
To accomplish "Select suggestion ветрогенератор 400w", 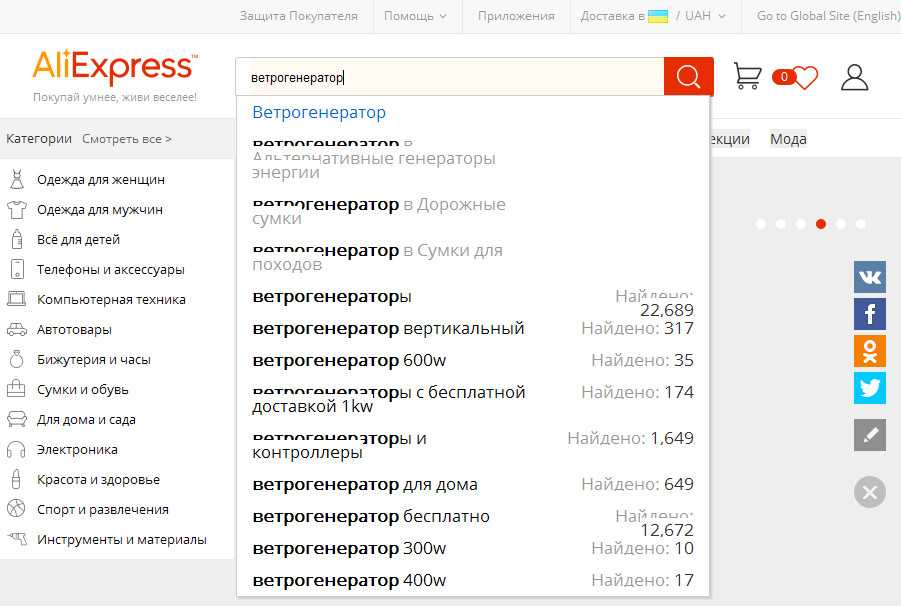I will pos(473,581).
